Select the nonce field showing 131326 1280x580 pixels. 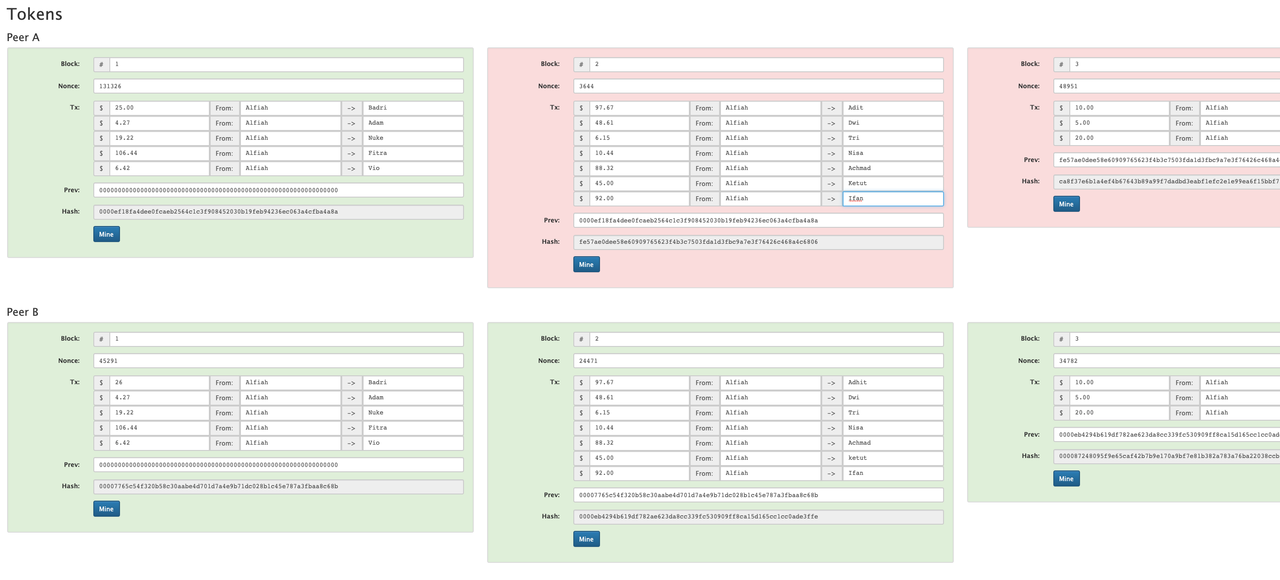279,86
